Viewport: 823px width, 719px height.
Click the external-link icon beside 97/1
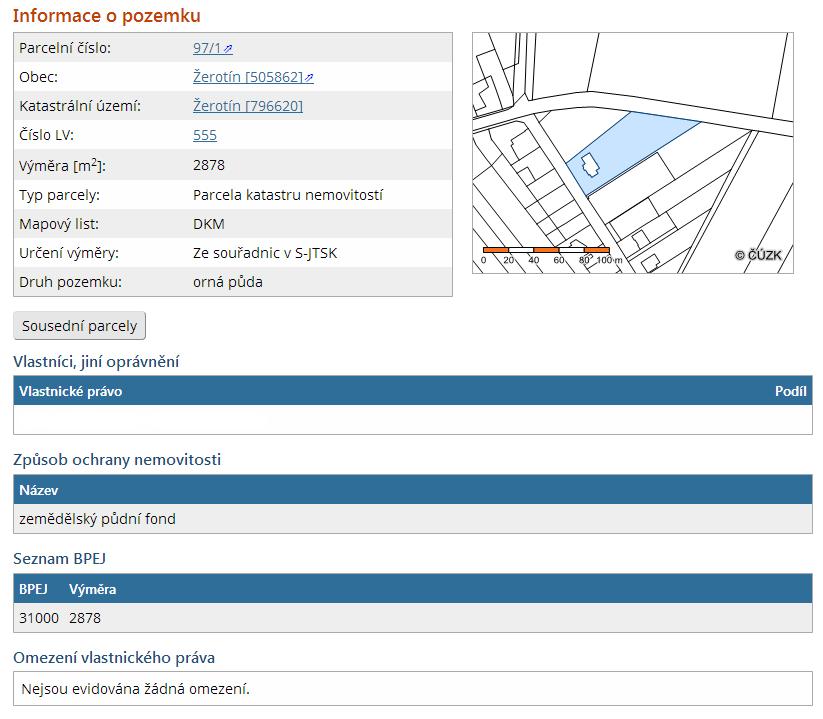point(228,49)
